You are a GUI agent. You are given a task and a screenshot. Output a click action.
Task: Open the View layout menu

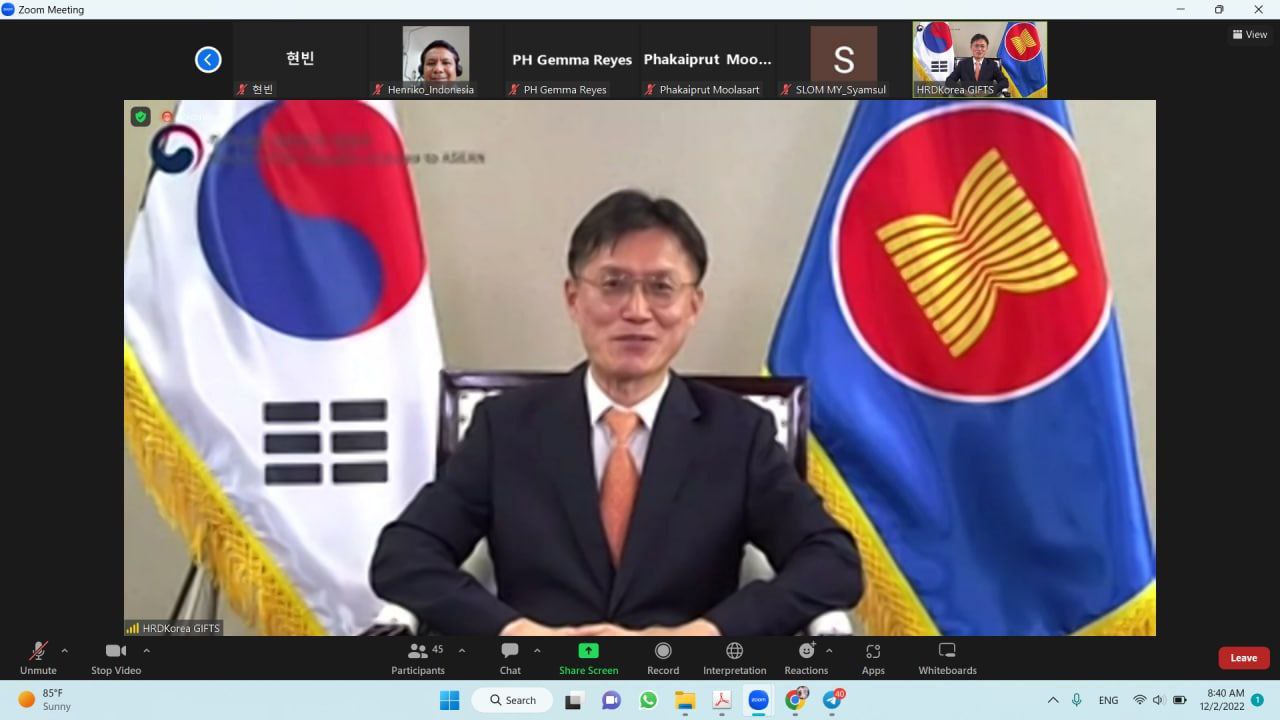[x=1250, y=34]
